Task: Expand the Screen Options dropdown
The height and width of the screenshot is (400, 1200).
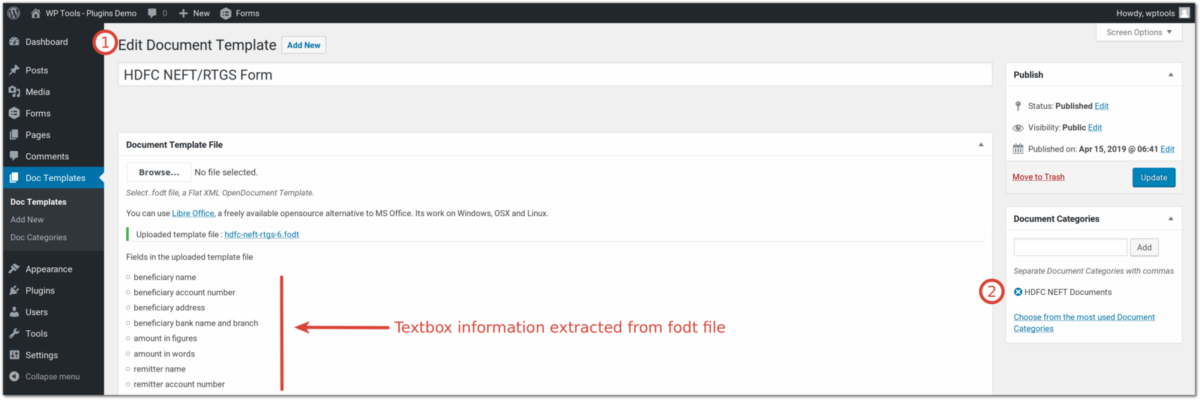Action: tap(1138, 32)
